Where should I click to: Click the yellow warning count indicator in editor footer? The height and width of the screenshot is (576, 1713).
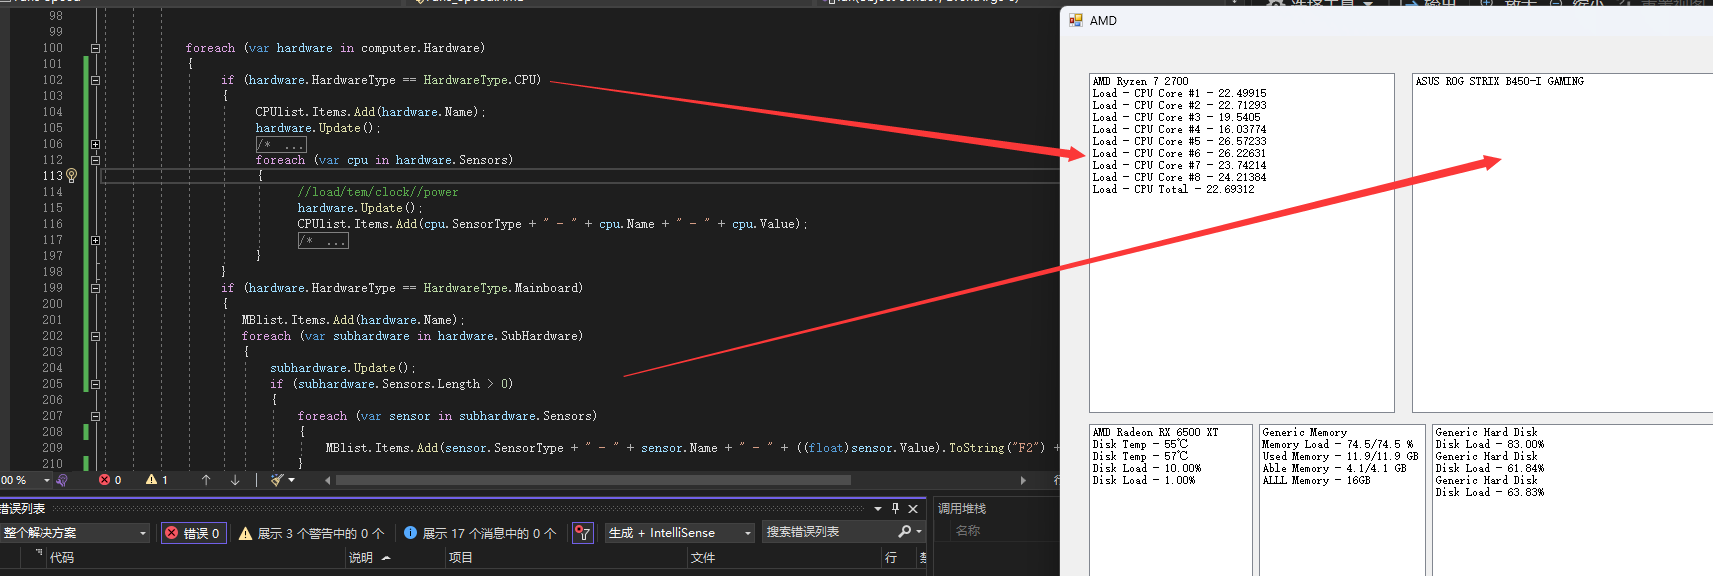click(157, 480)
